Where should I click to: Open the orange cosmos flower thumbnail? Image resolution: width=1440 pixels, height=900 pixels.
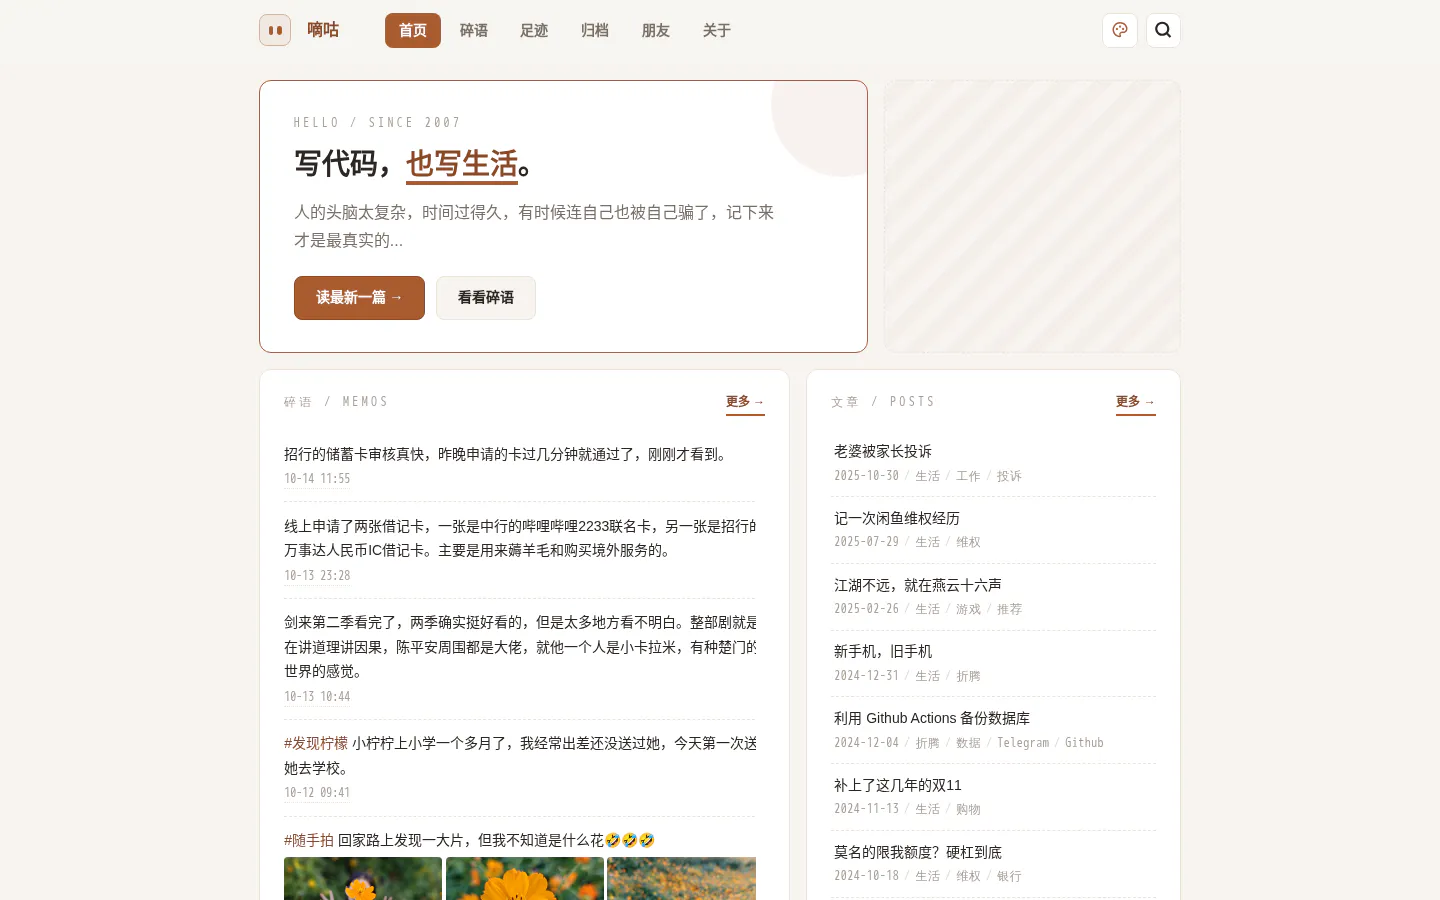525,879
